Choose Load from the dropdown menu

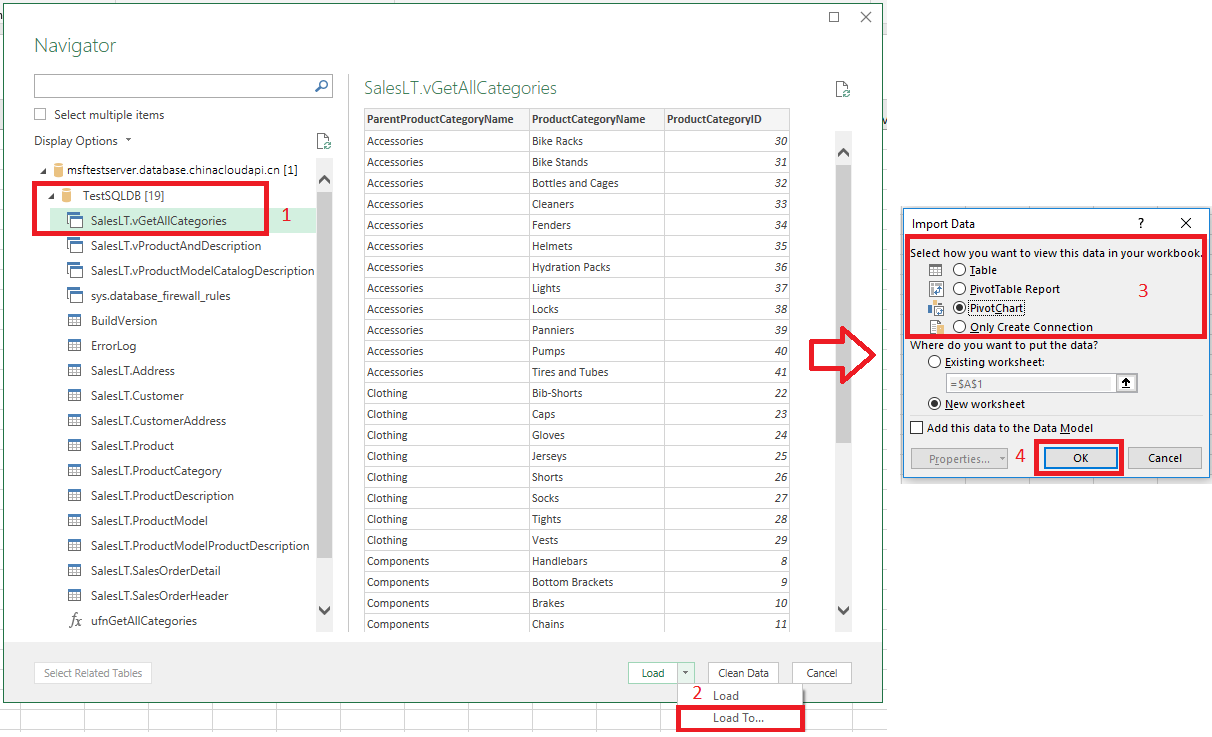726,696
